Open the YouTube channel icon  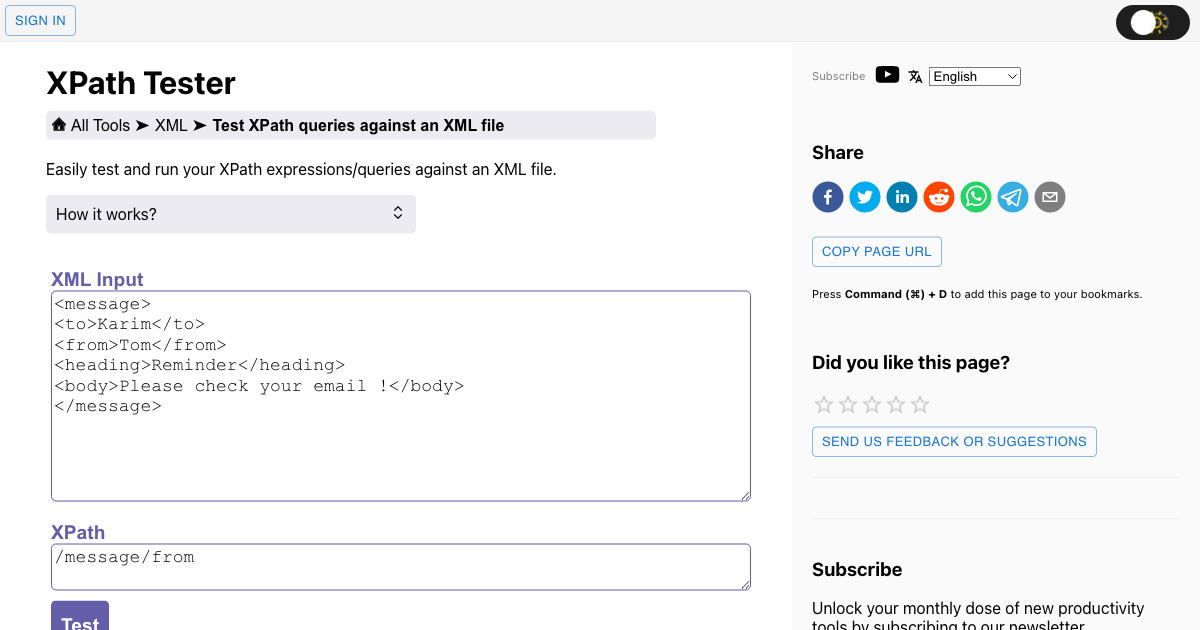click(x=887, y=74)
